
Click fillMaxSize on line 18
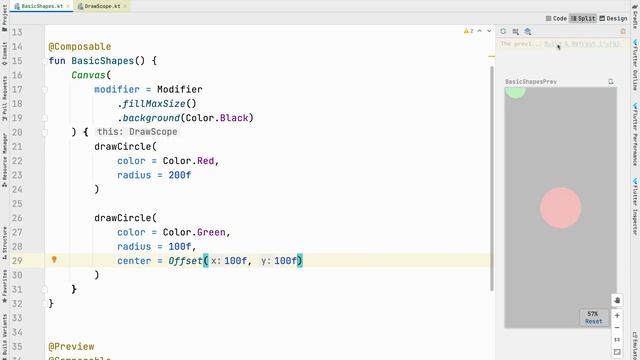pos(154,104)
